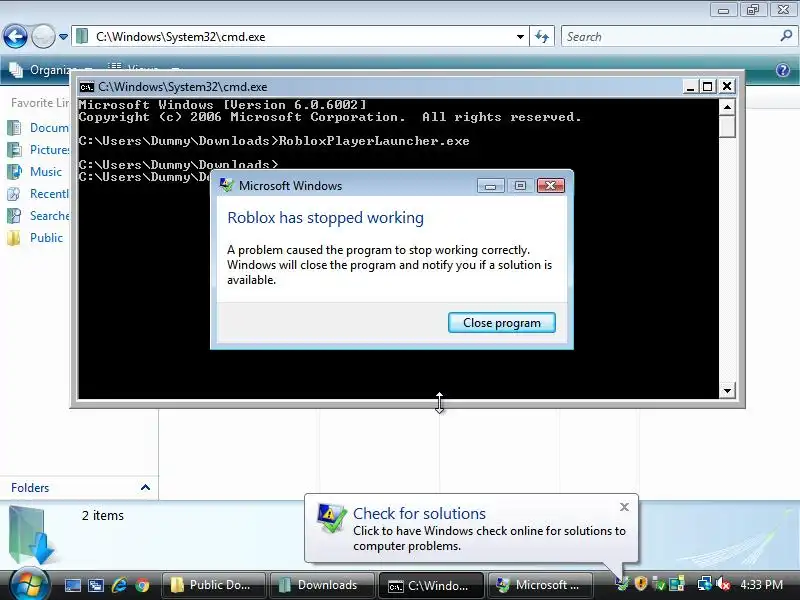
Task: Click the Windows Security shield tray icon
Action: coord(641,584)
